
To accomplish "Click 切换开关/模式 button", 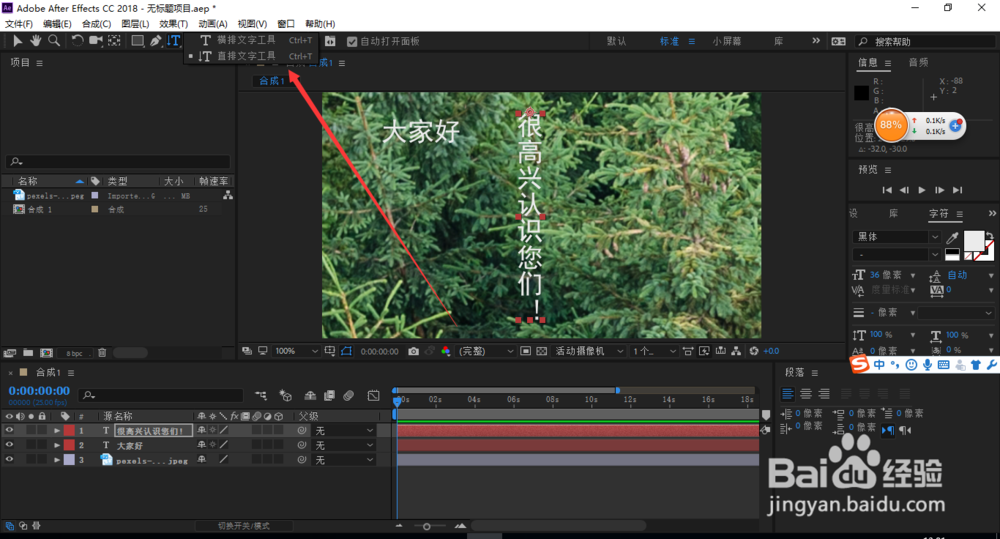I will [244, 526].
